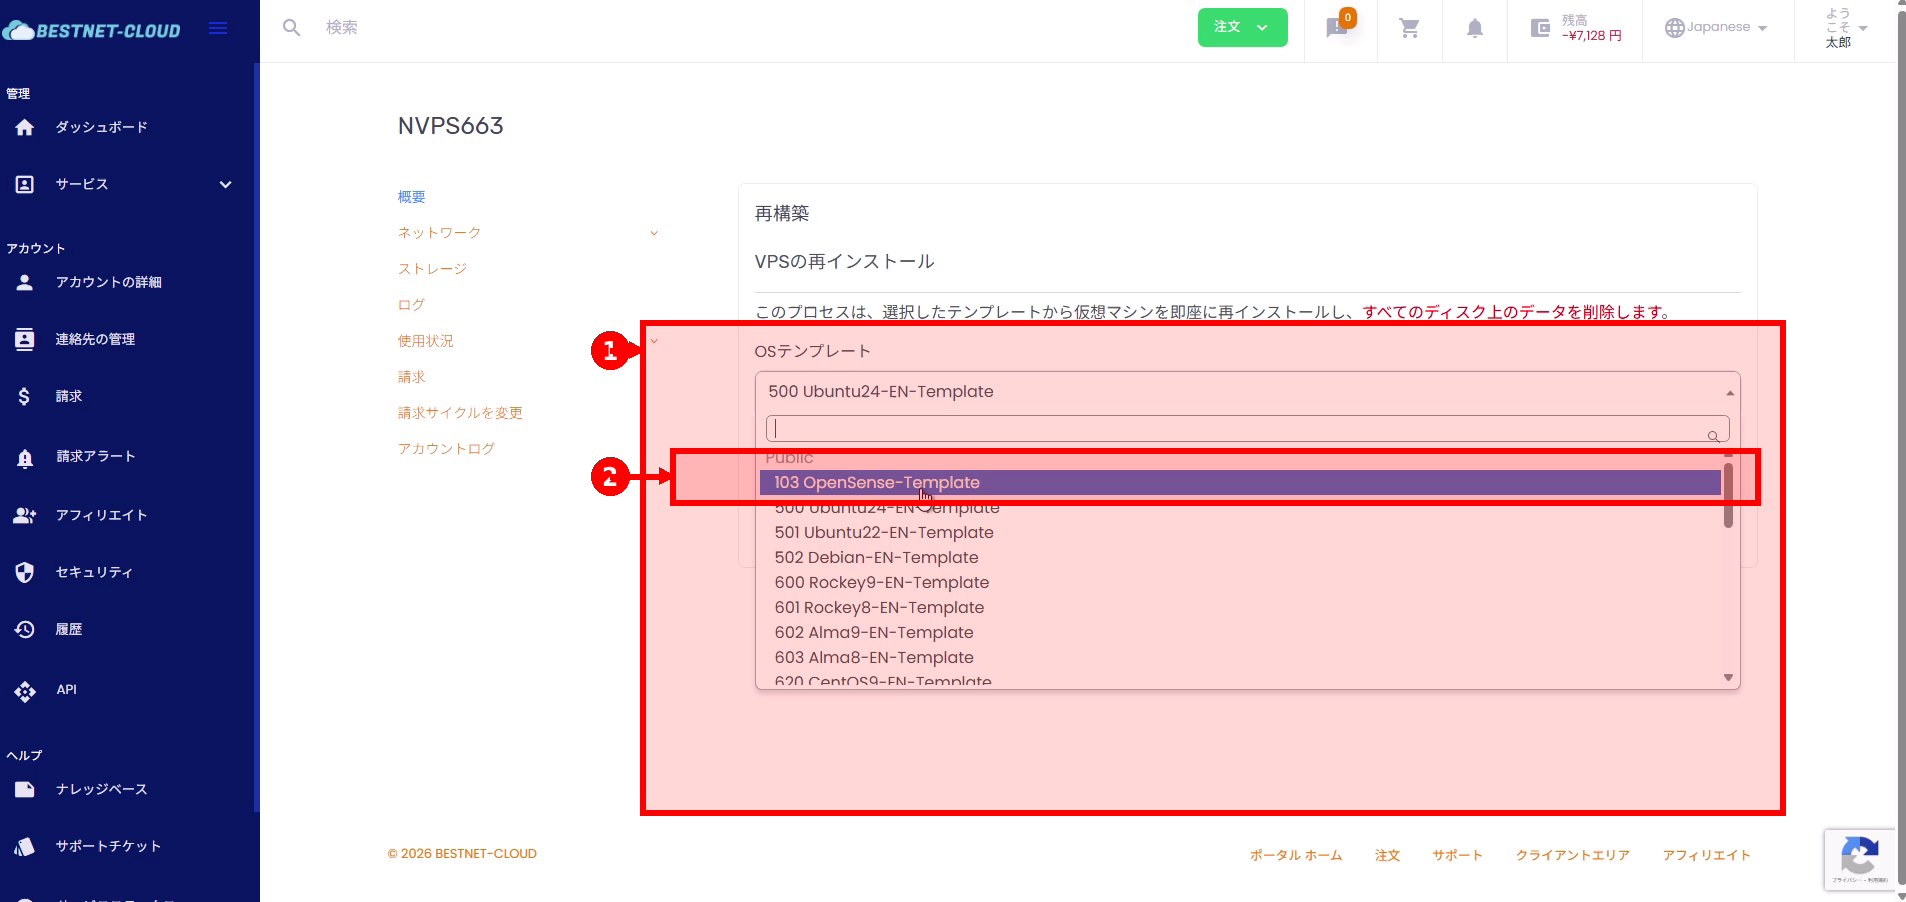Viewport: 1906px width, 902px height.
Task: Open the Japanese language dropdown
Action: [x=1716, y=28]
